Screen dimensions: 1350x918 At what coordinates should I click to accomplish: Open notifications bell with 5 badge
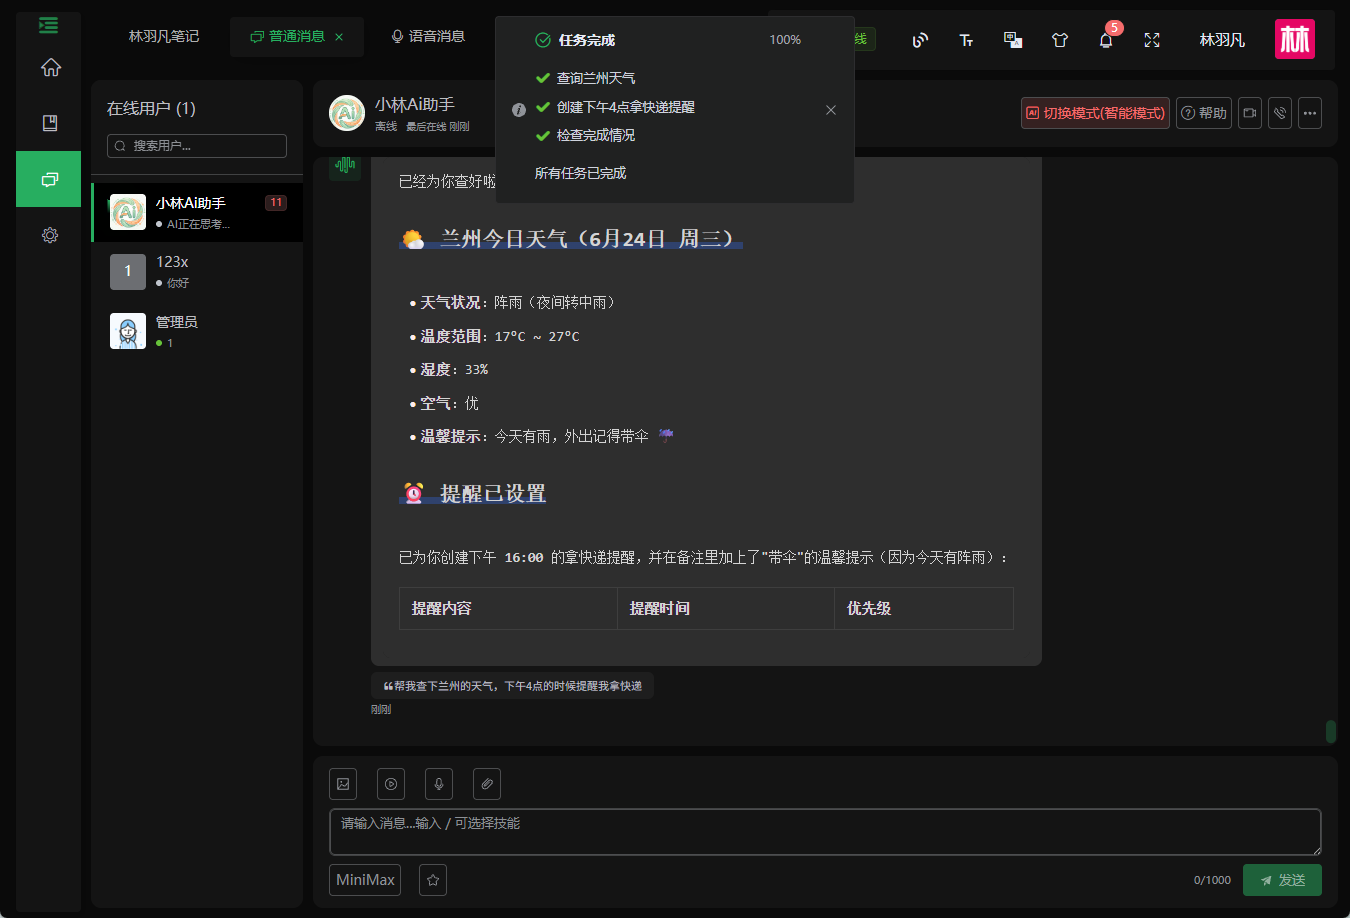(x=1106, y=40)
